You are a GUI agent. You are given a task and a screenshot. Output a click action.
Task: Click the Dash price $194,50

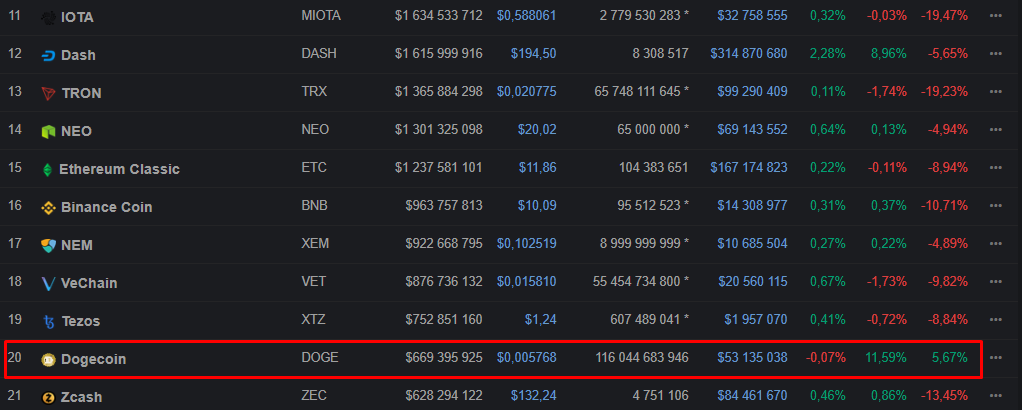pyautogui.click(x=535, y=53)
